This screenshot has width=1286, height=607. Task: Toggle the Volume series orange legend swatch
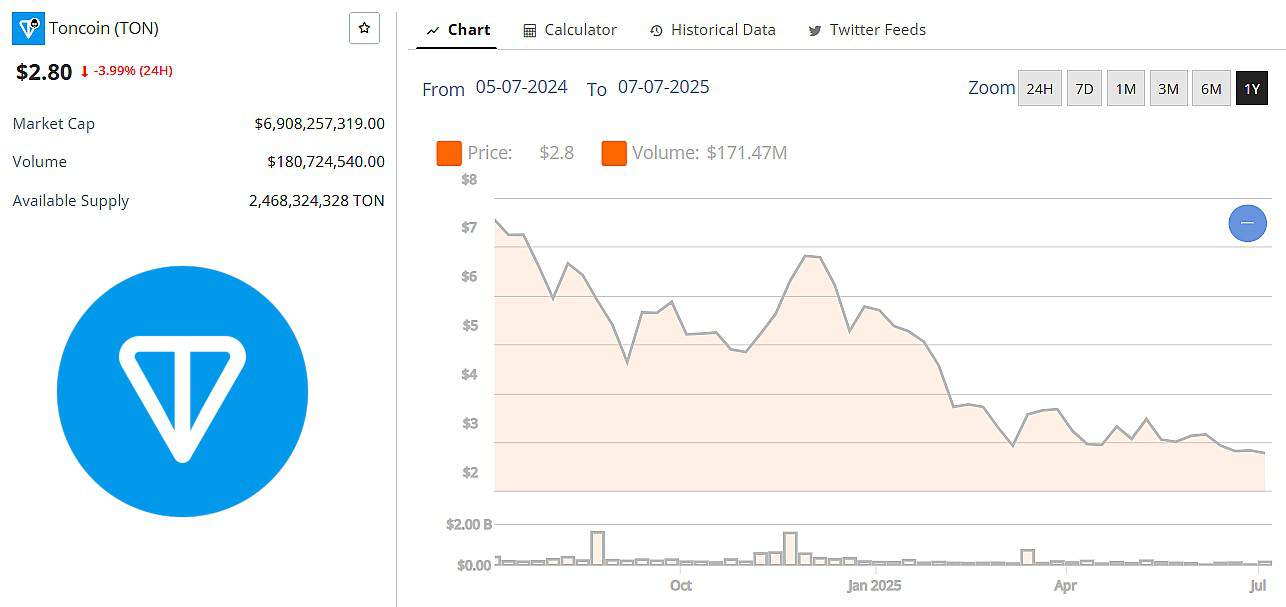614,153
